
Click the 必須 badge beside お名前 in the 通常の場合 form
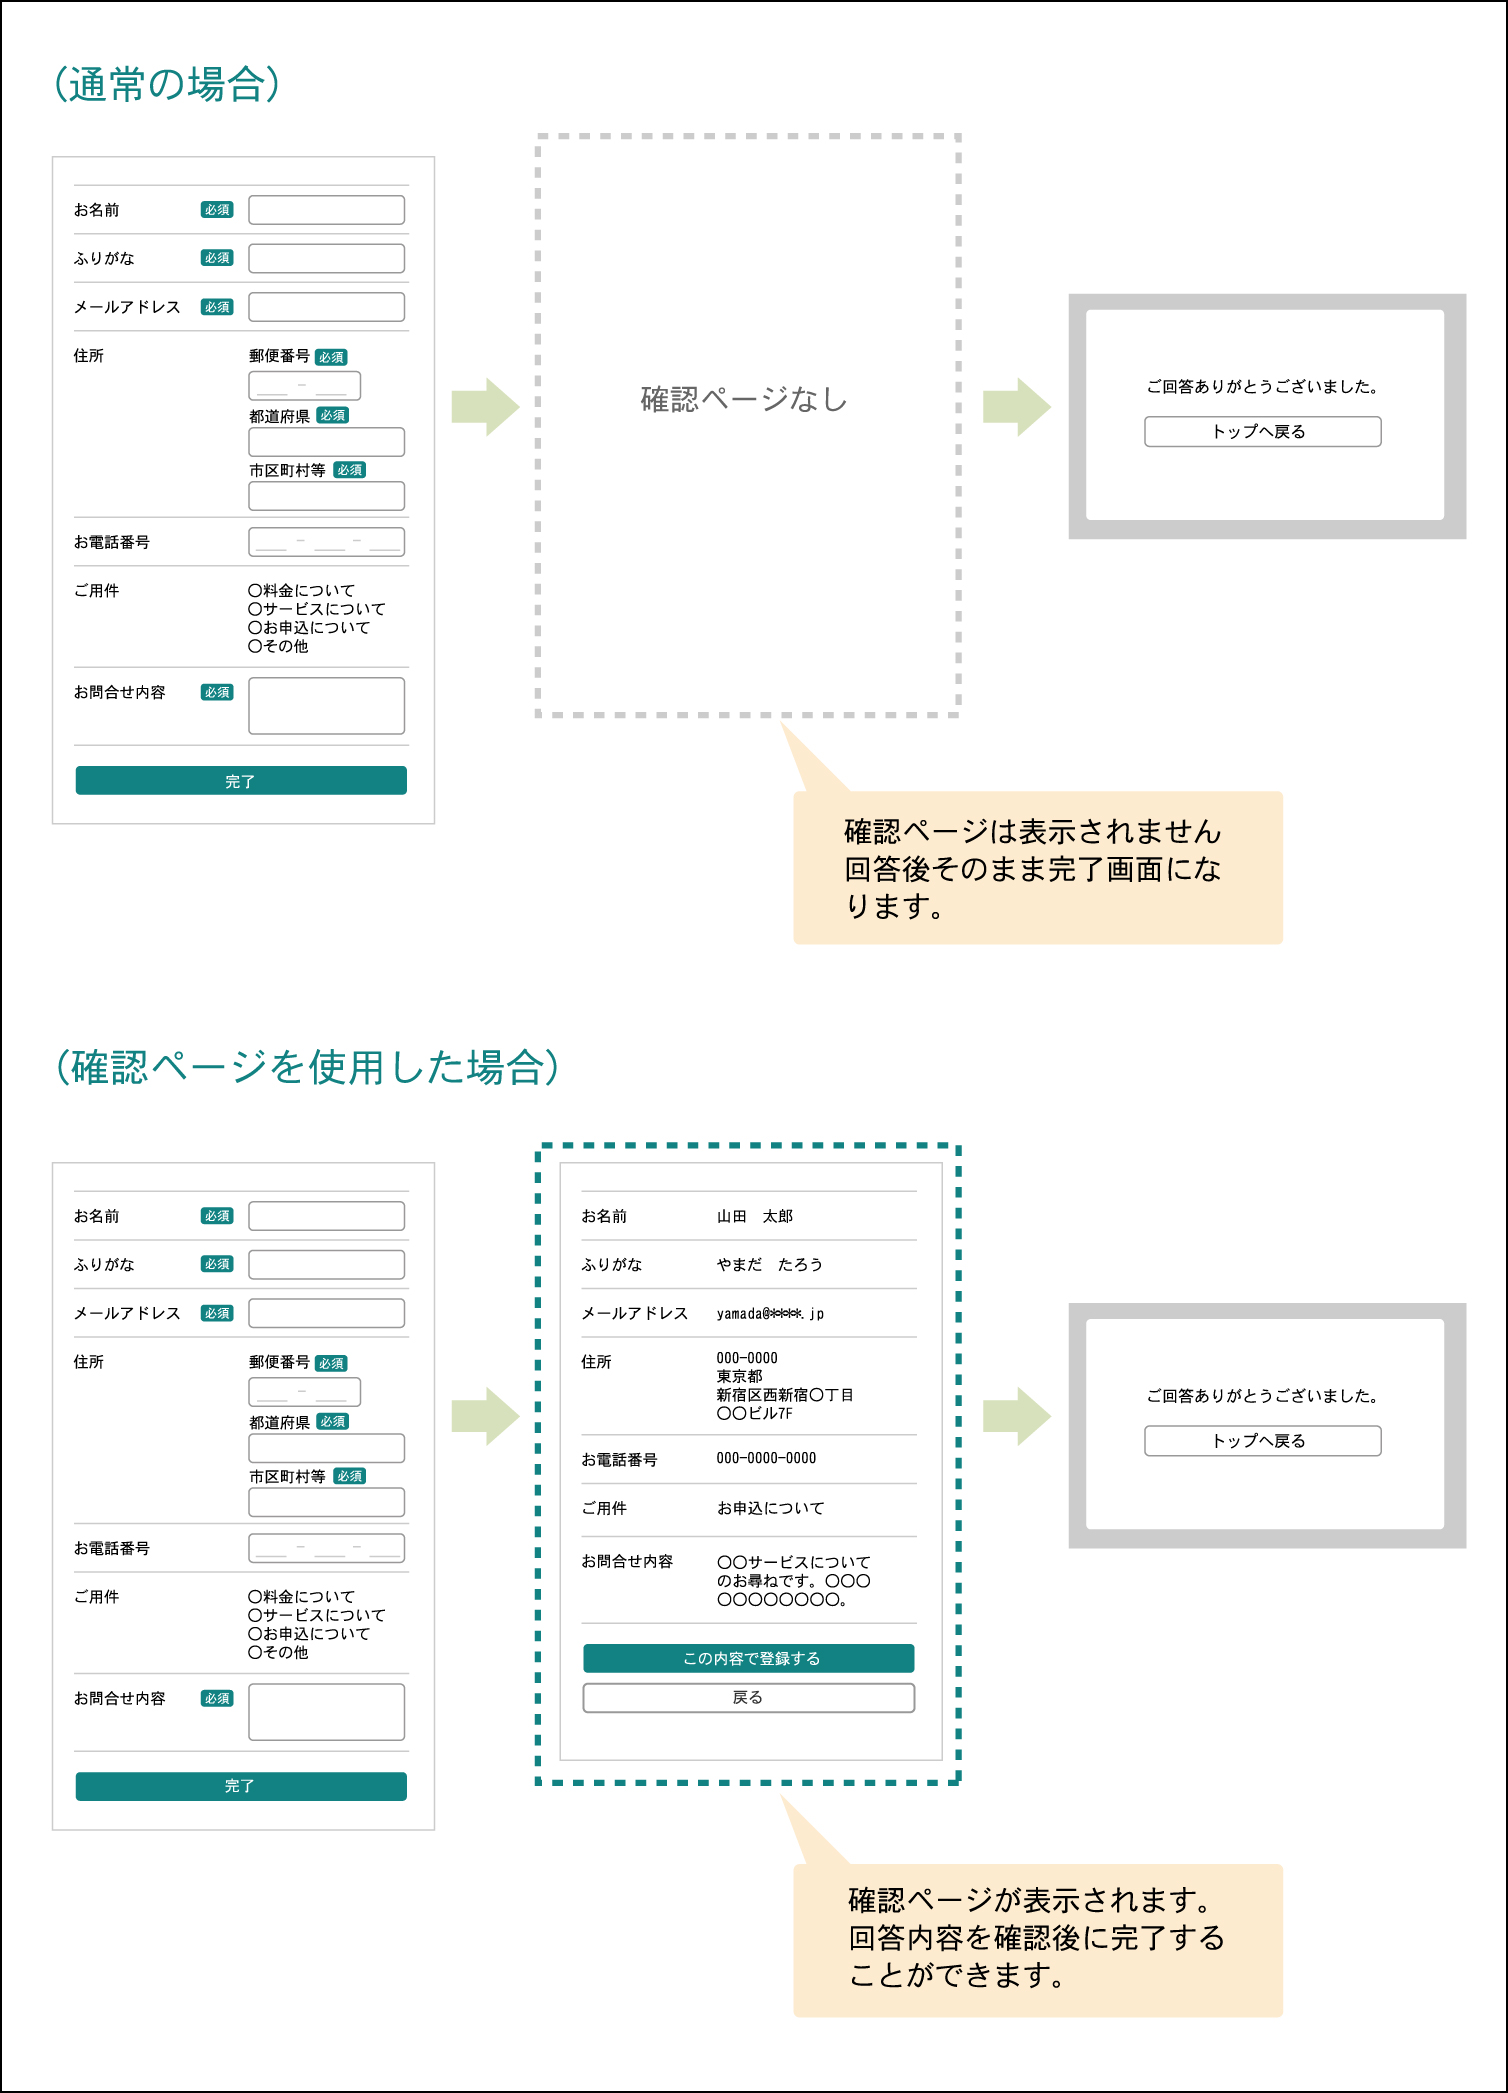tap(217, 210)
